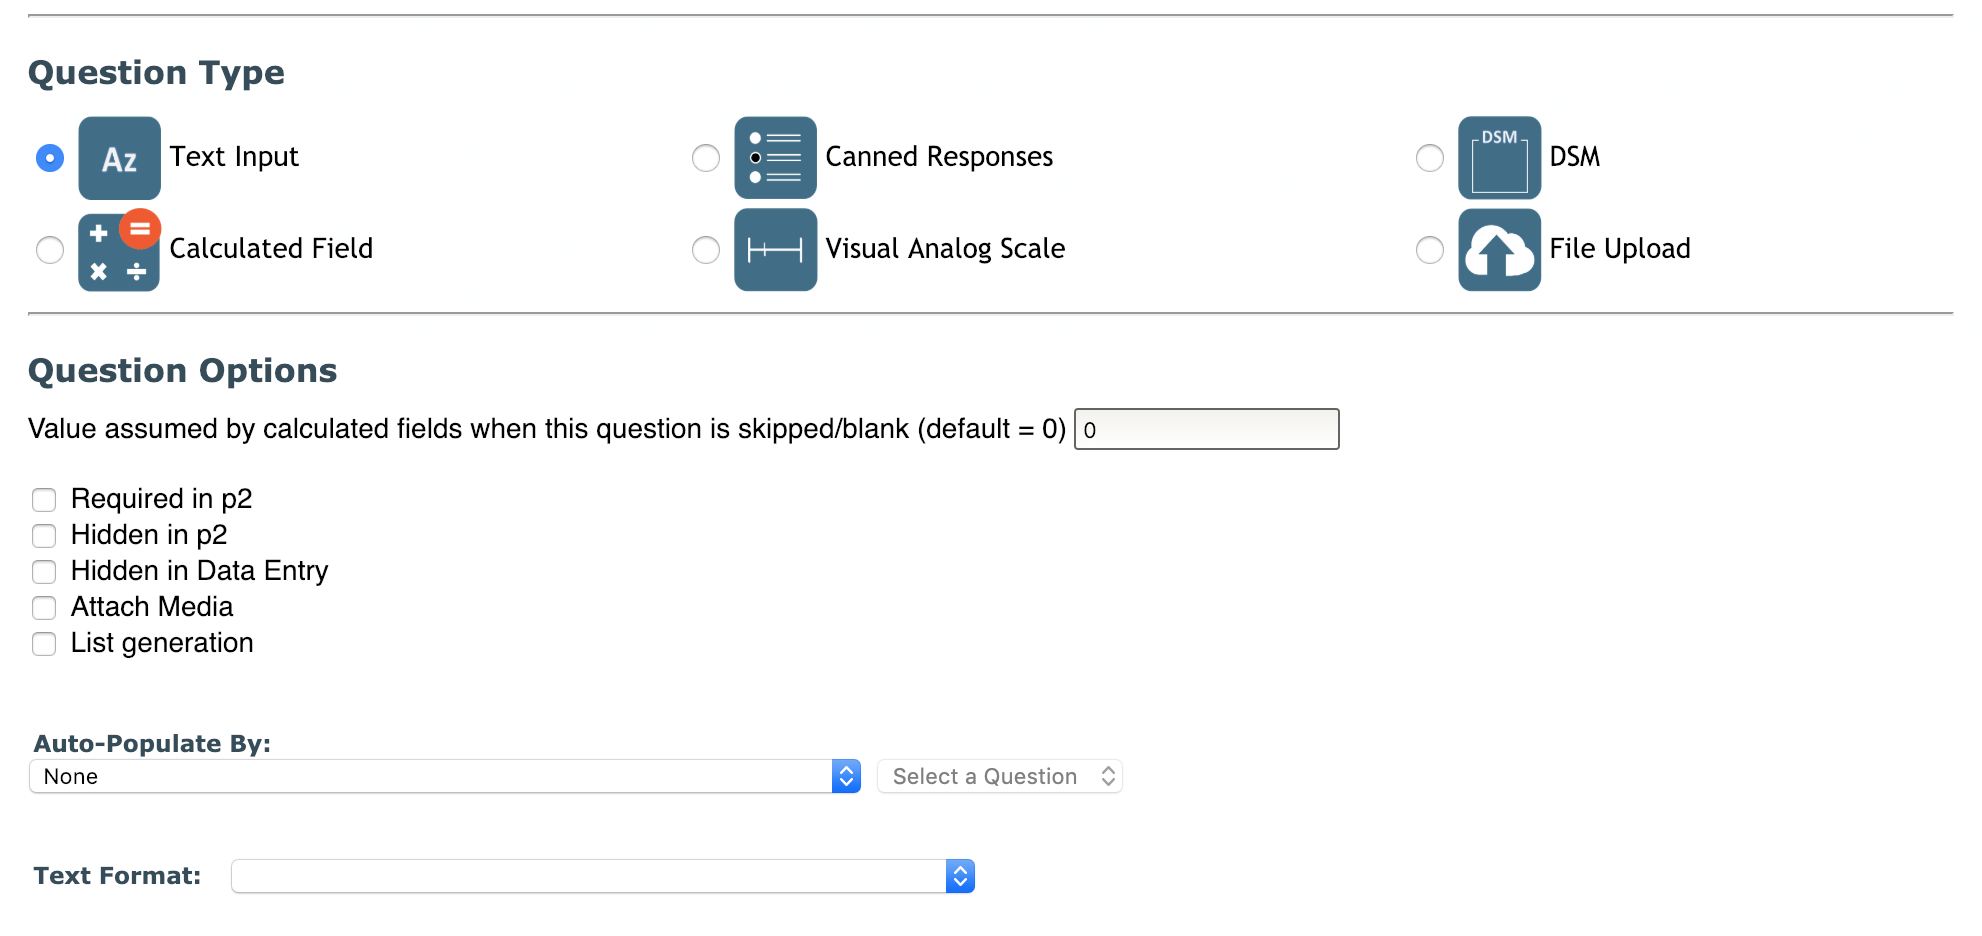
Task: Check the List generation option
Action: click(x=44, y=643)
